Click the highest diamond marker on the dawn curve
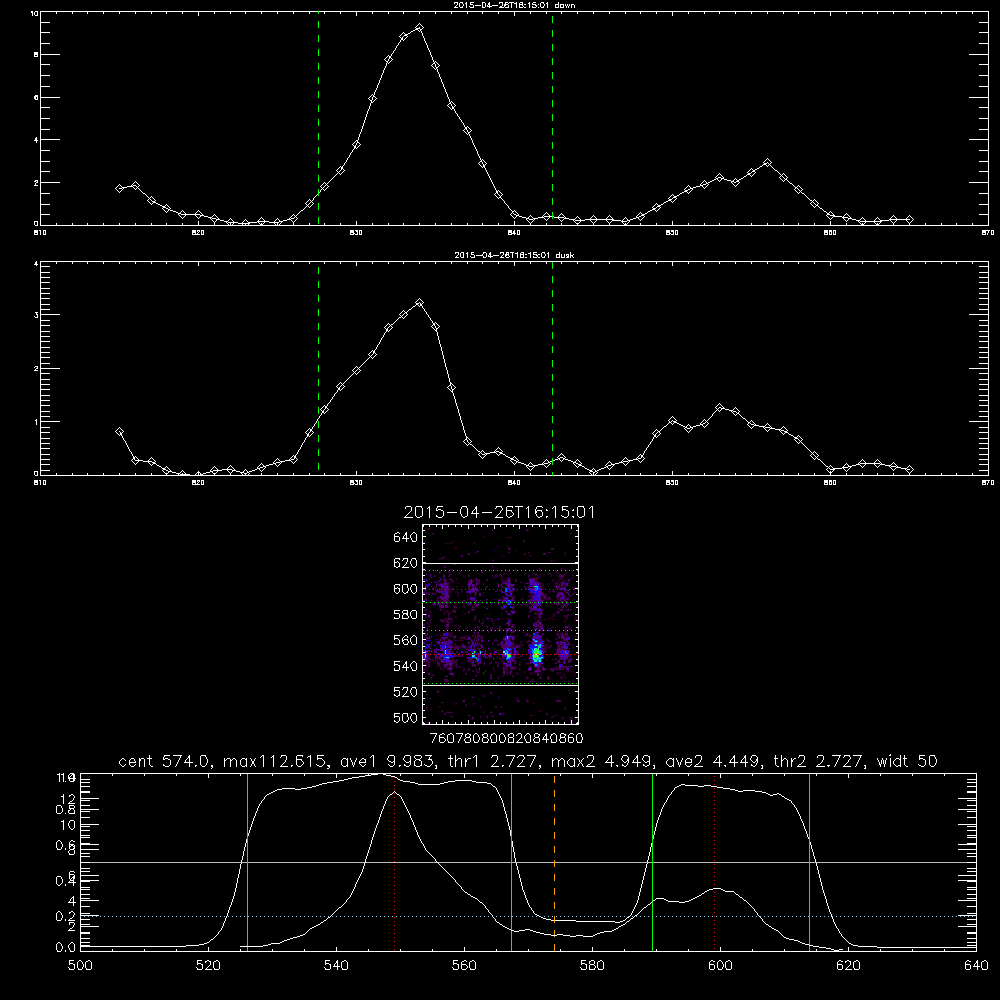Image resolution: width=1000 pixels, height=1000 pixels. pyautogui.click(x=419, y=28)
